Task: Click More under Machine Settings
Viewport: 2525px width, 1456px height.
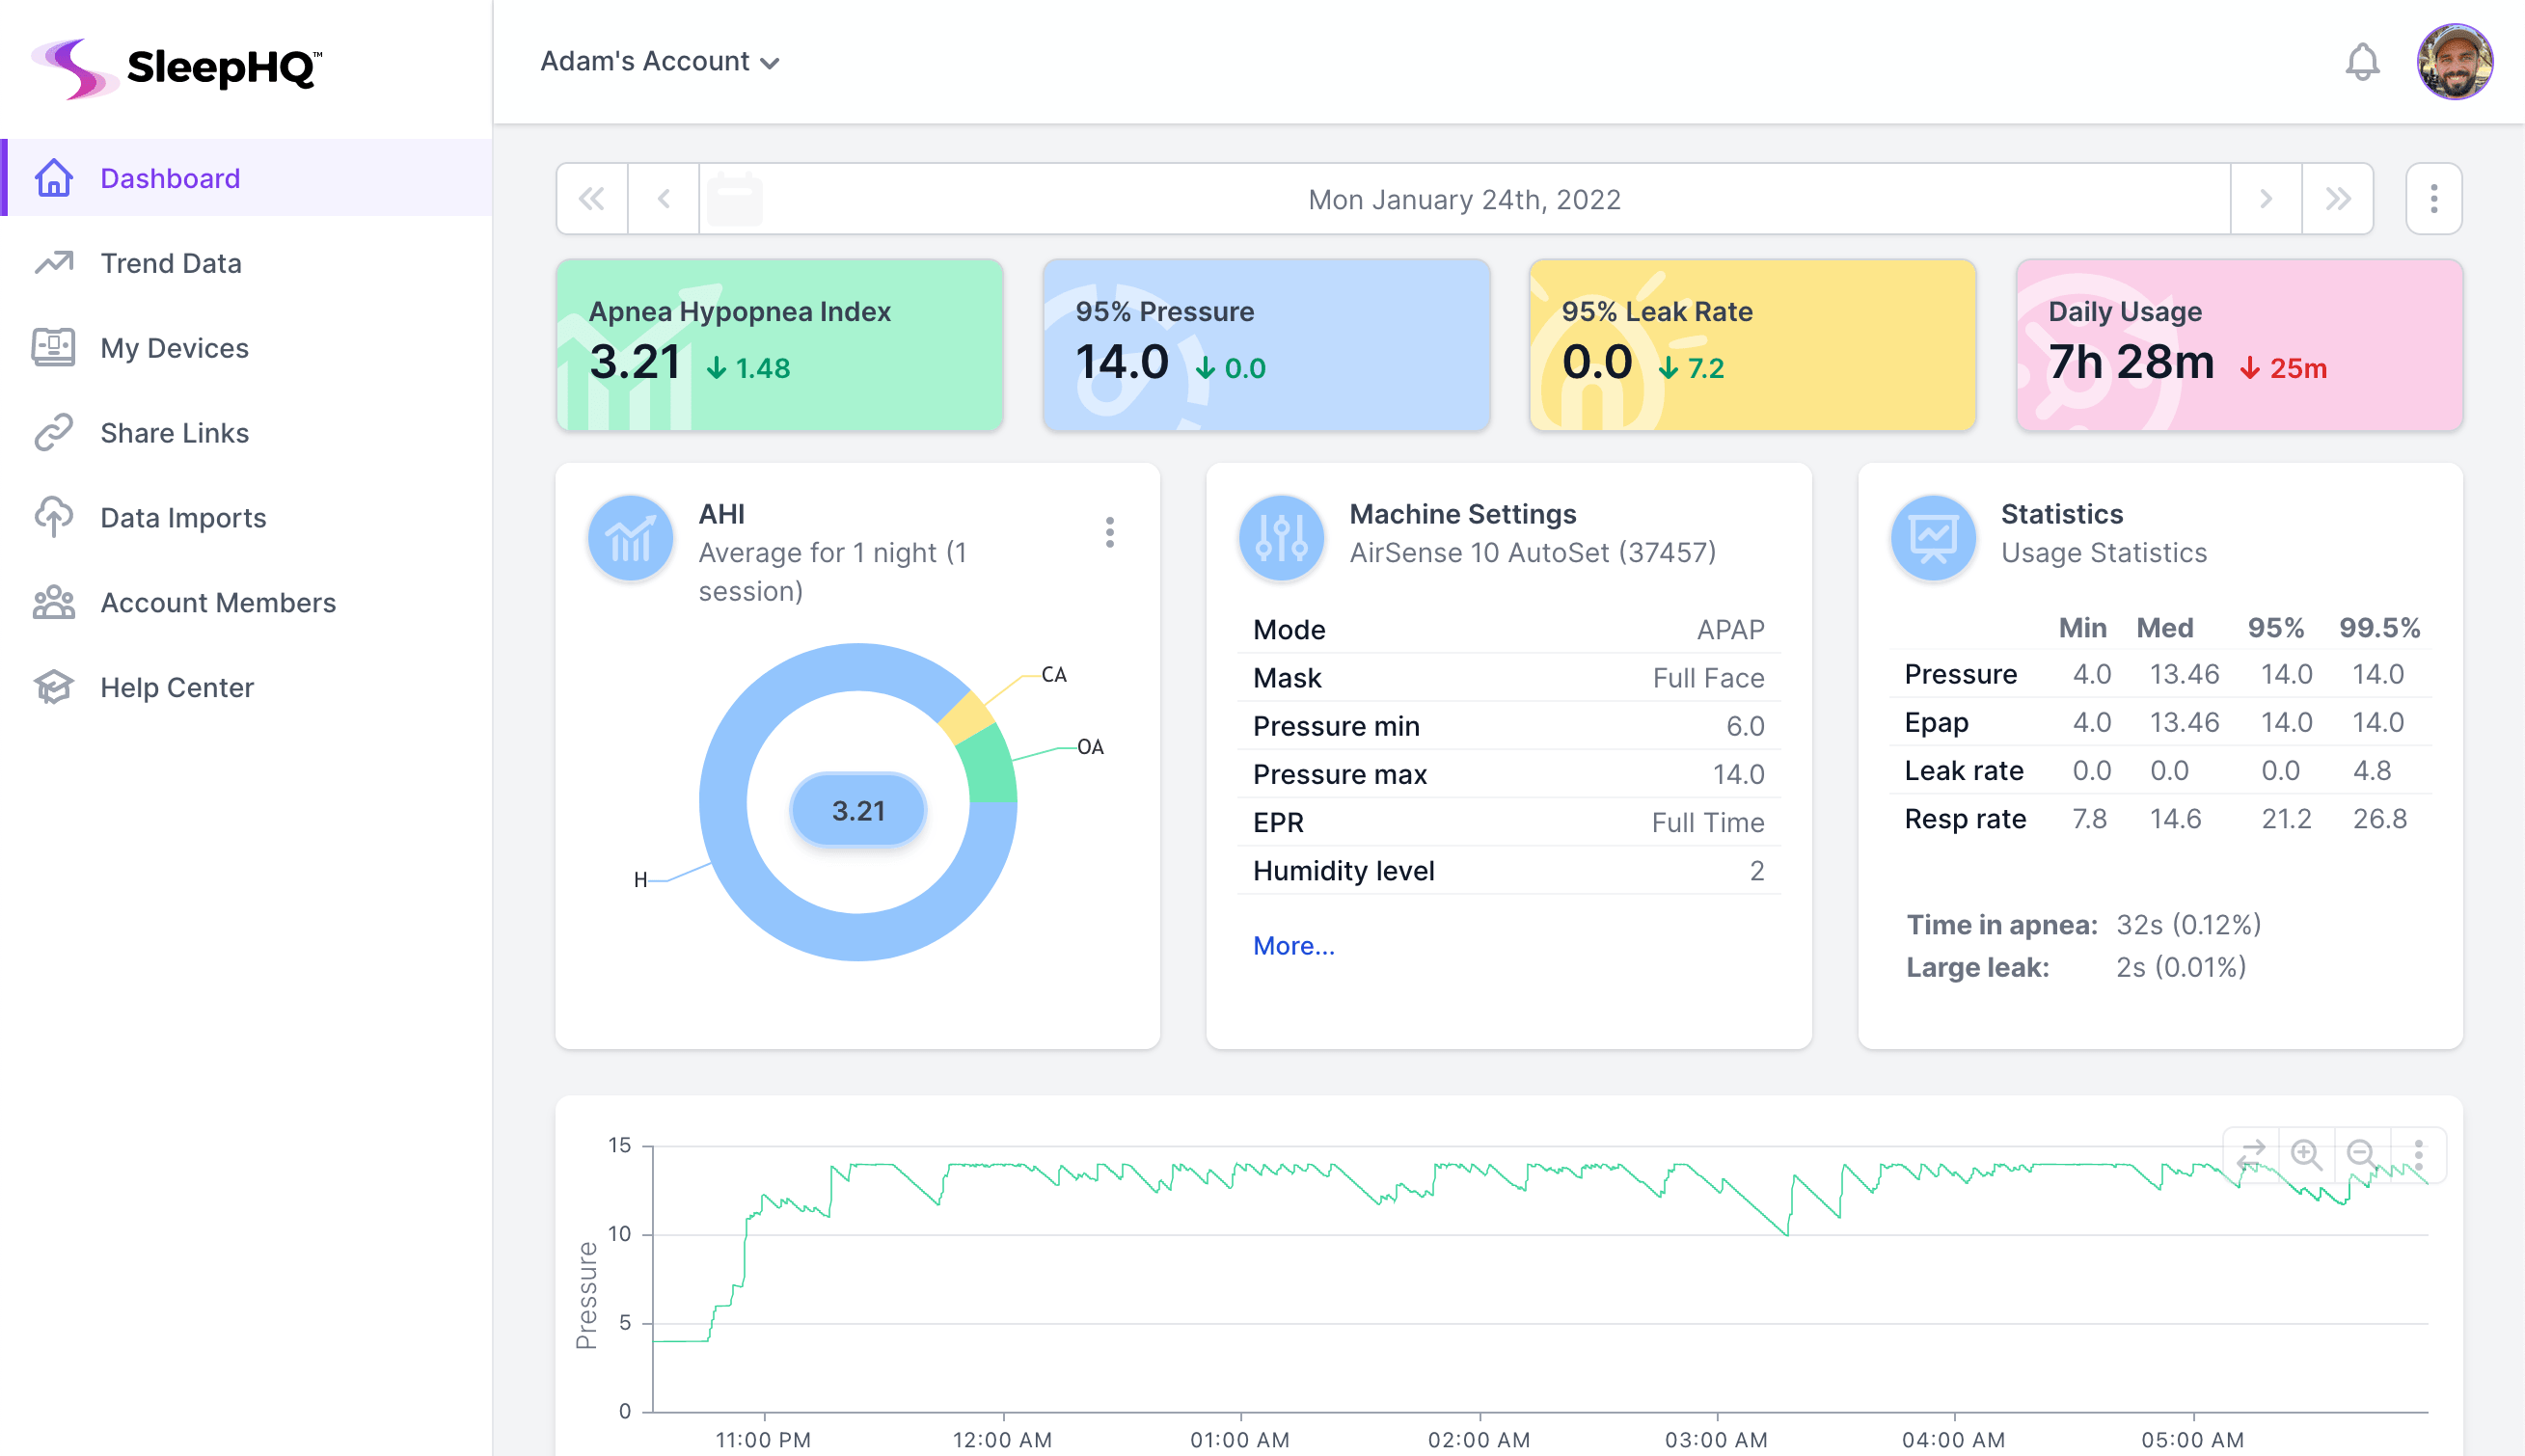Action: click(1293, 945)
